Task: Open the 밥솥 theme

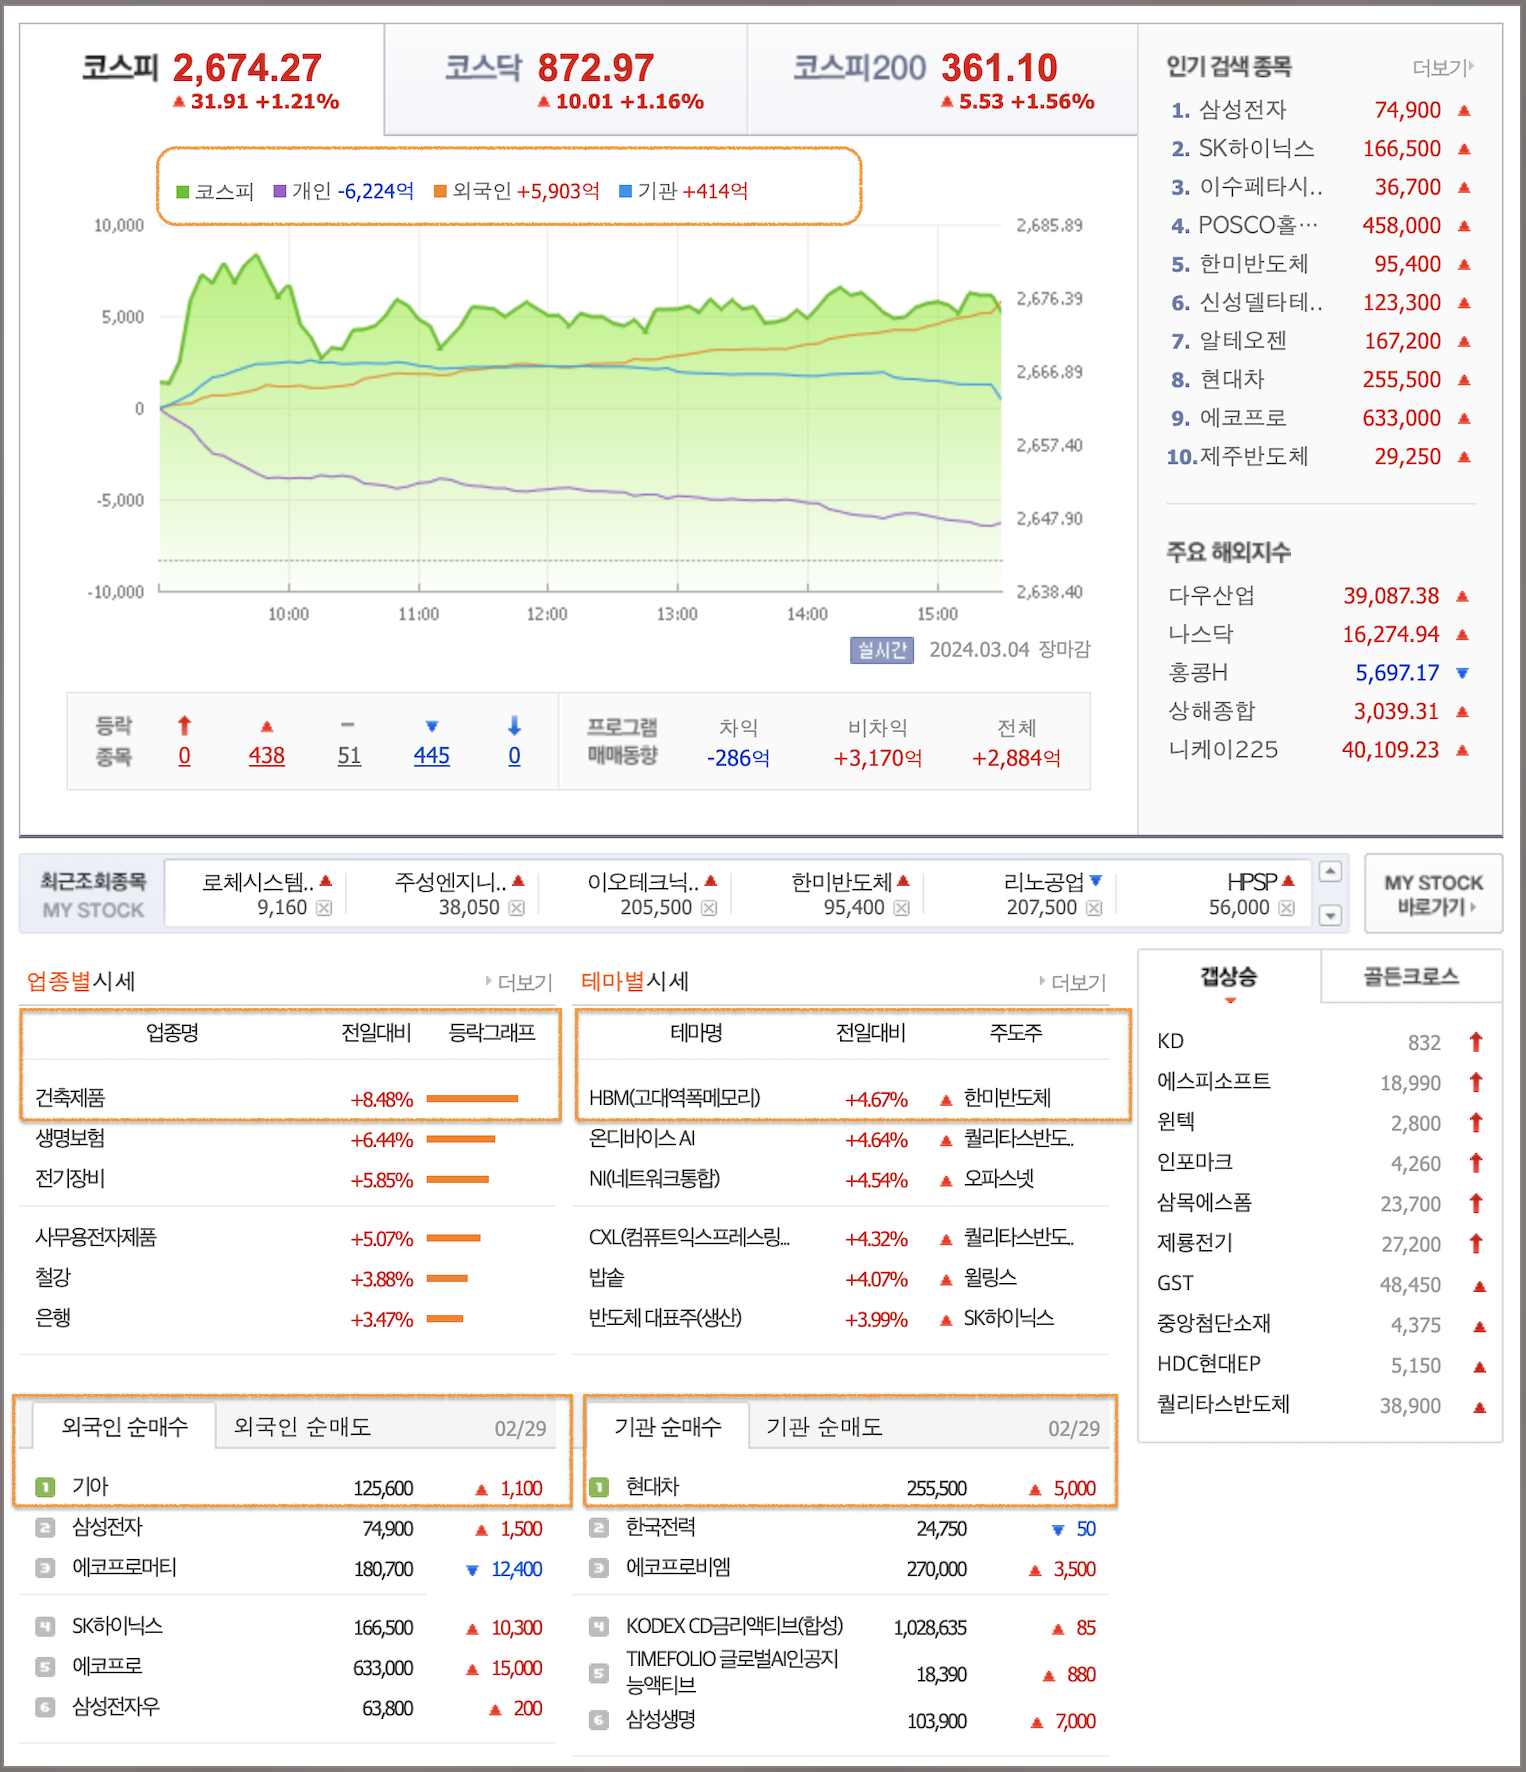Action: pyautogui.click(x=606, y=1278)
